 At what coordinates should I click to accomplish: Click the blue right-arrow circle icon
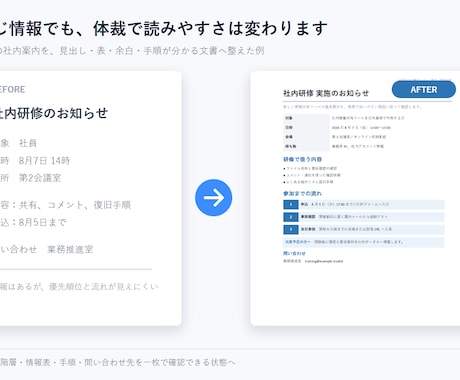(x=213, y=198)
